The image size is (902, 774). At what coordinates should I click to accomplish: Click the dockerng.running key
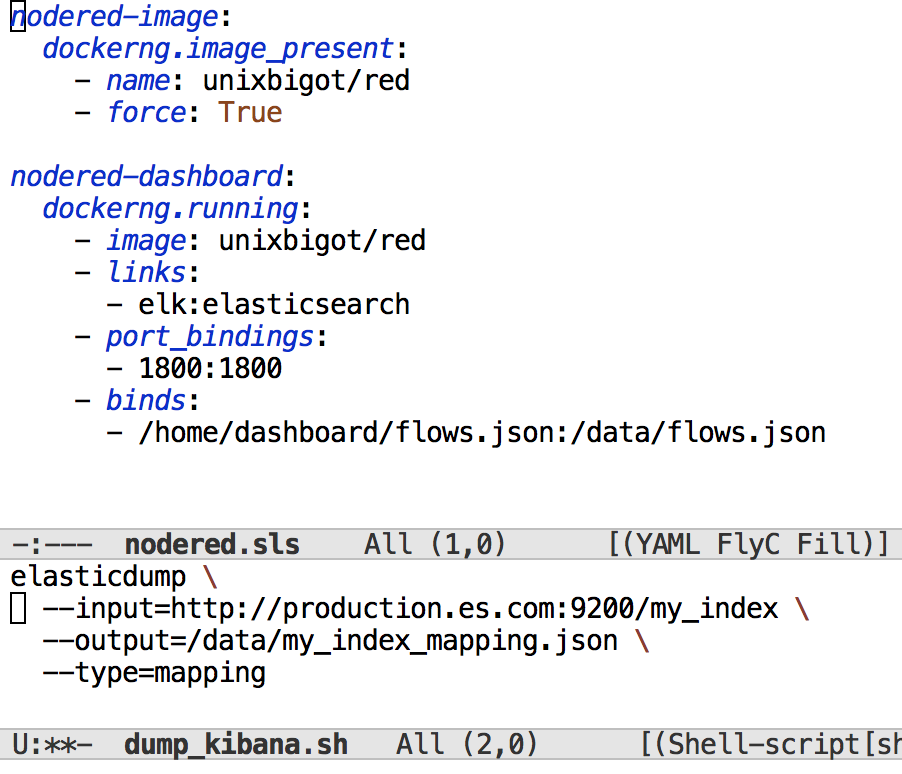[170, 209]
